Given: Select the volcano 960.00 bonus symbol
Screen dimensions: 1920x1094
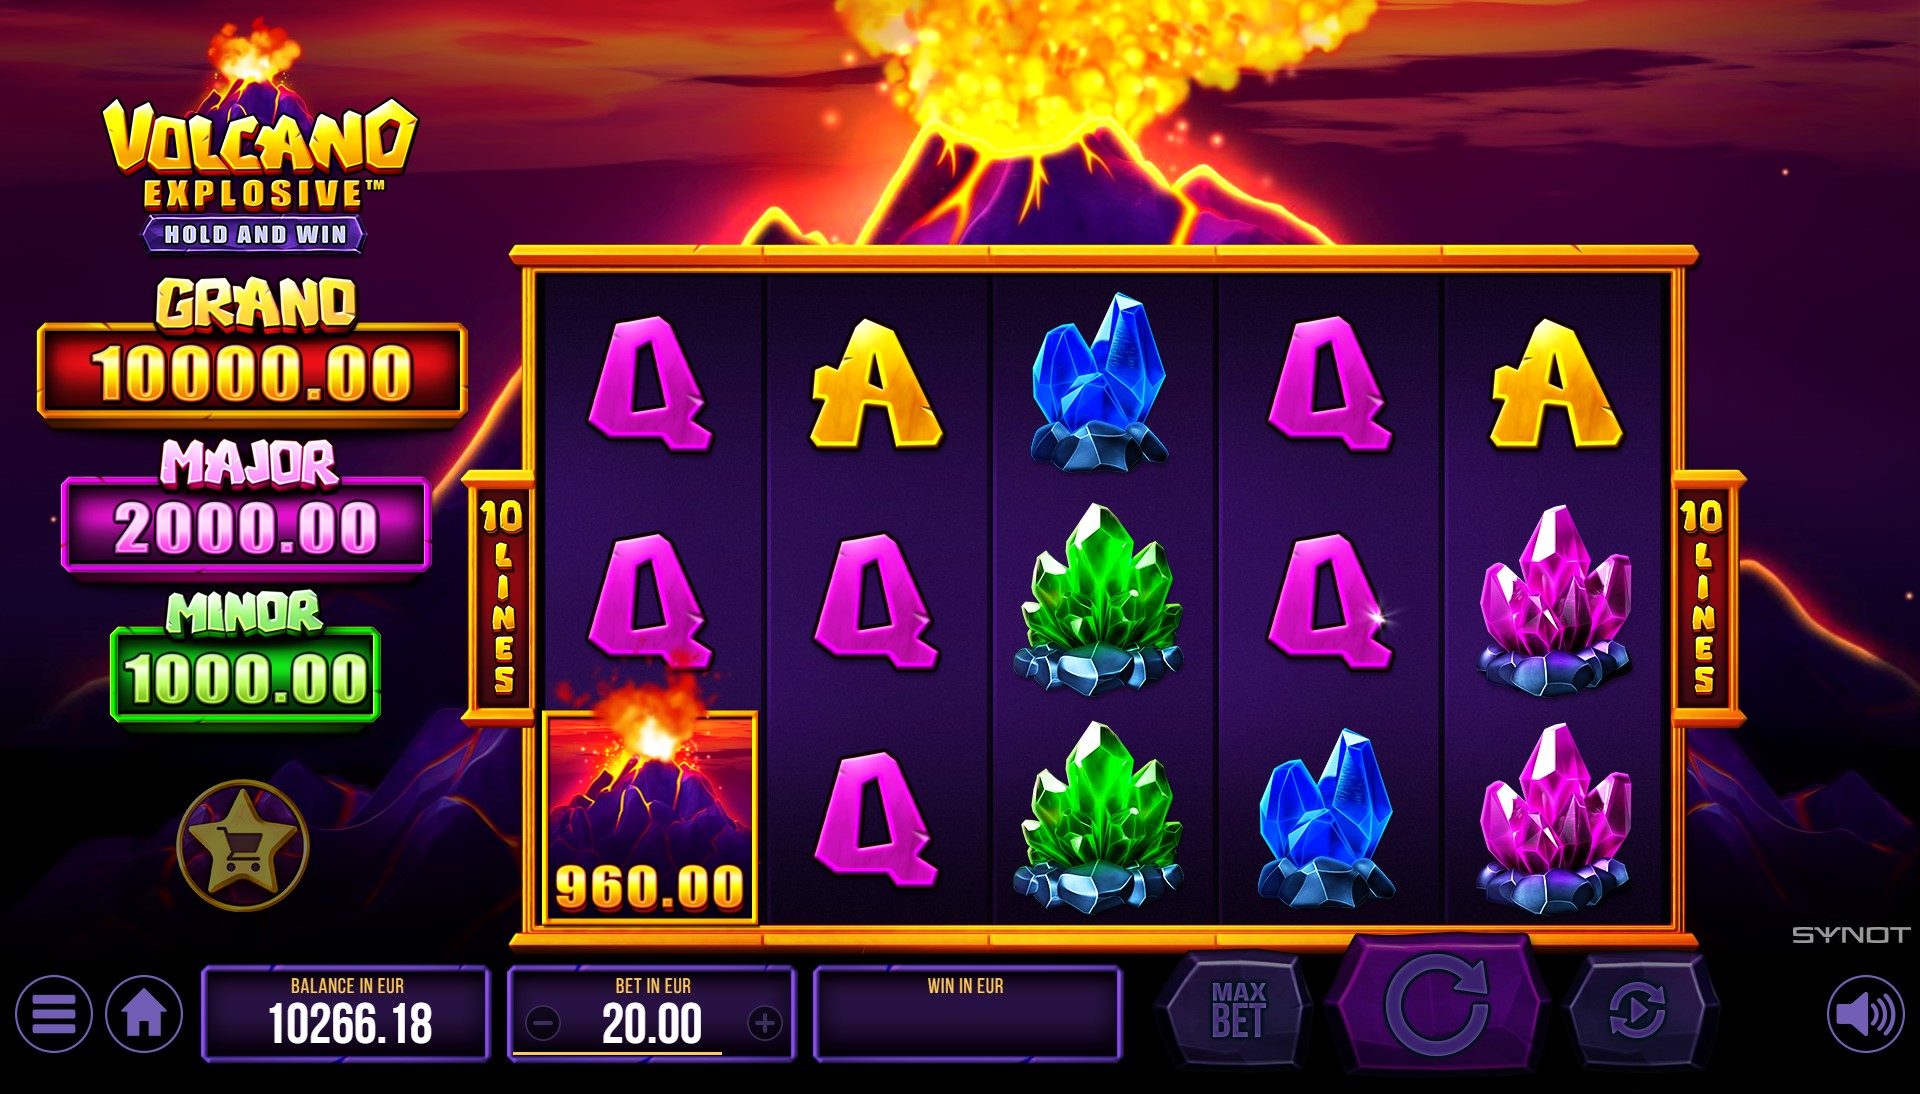Looking at the screenshot, I should [650, 816].
